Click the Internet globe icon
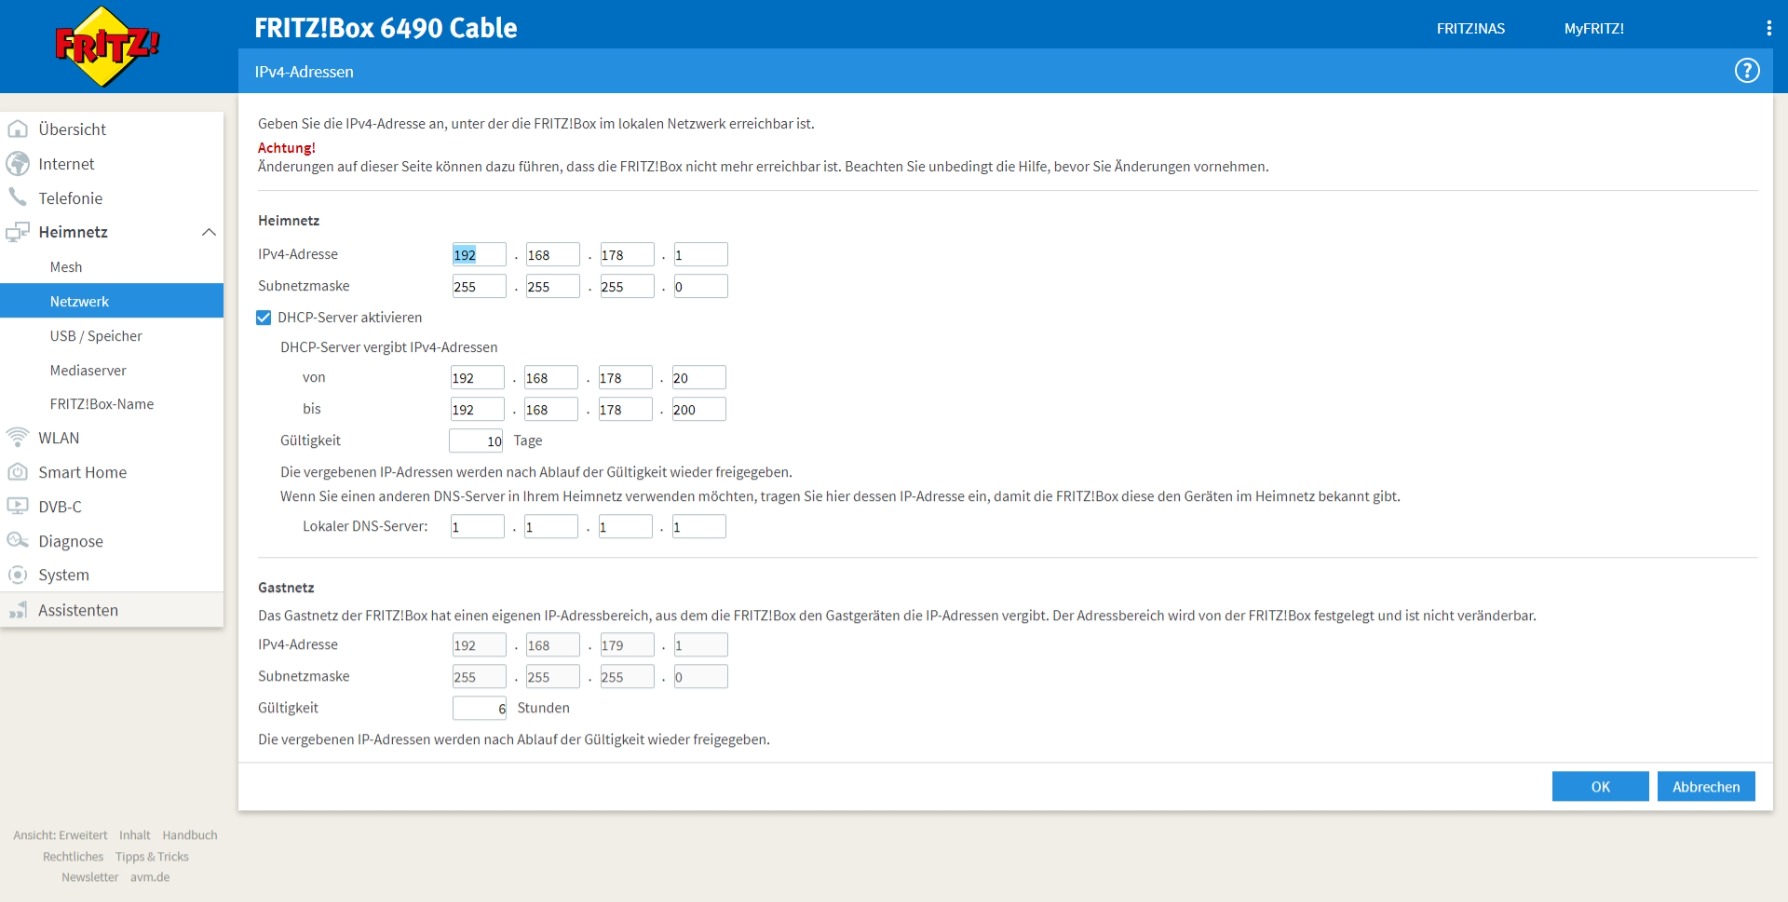This screenshot has height=902, width=1788. click(17, 163)
